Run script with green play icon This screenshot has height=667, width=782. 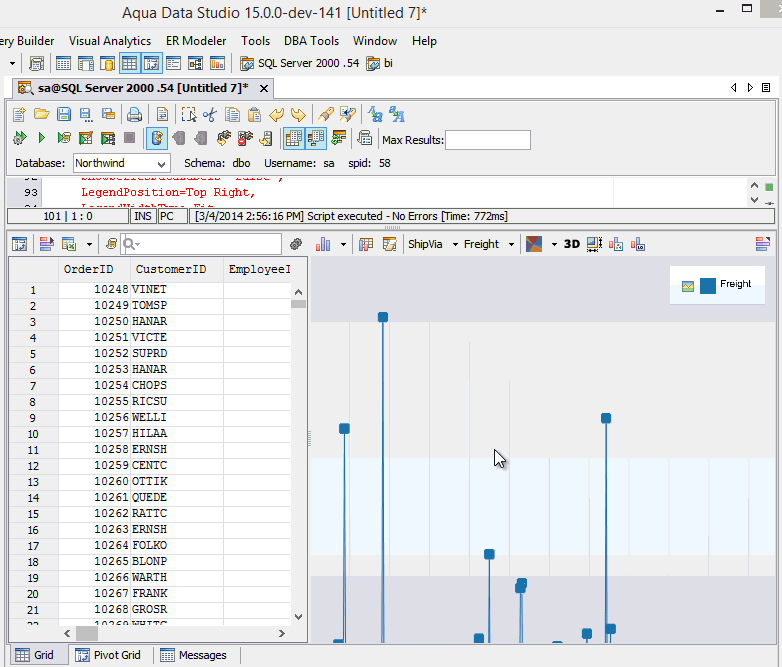[x=42, y=138]
